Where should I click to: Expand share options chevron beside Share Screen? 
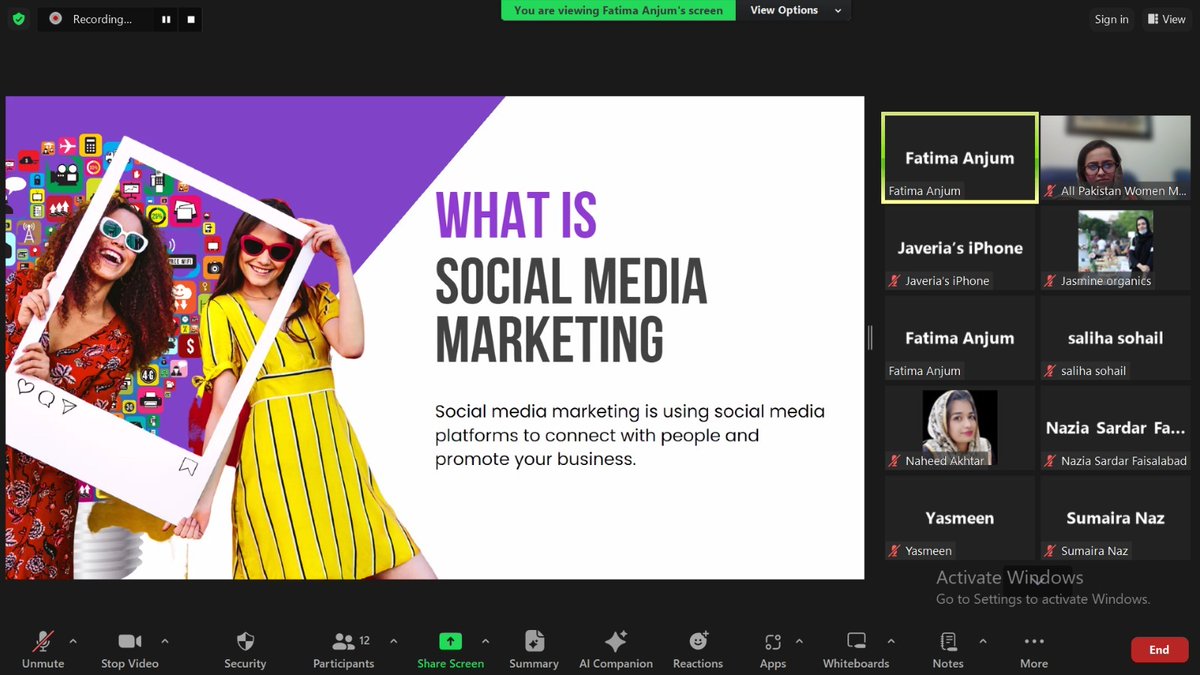(485, 641)
